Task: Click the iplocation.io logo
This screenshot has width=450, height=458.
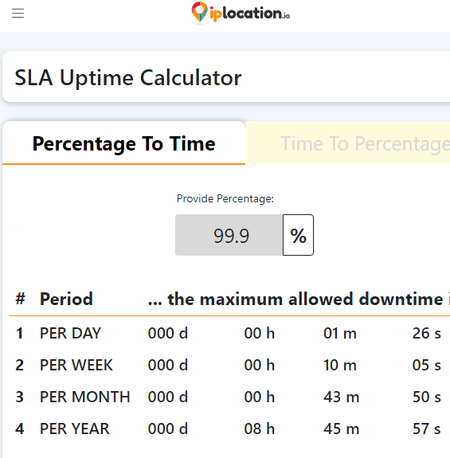Action: [241, 13]
